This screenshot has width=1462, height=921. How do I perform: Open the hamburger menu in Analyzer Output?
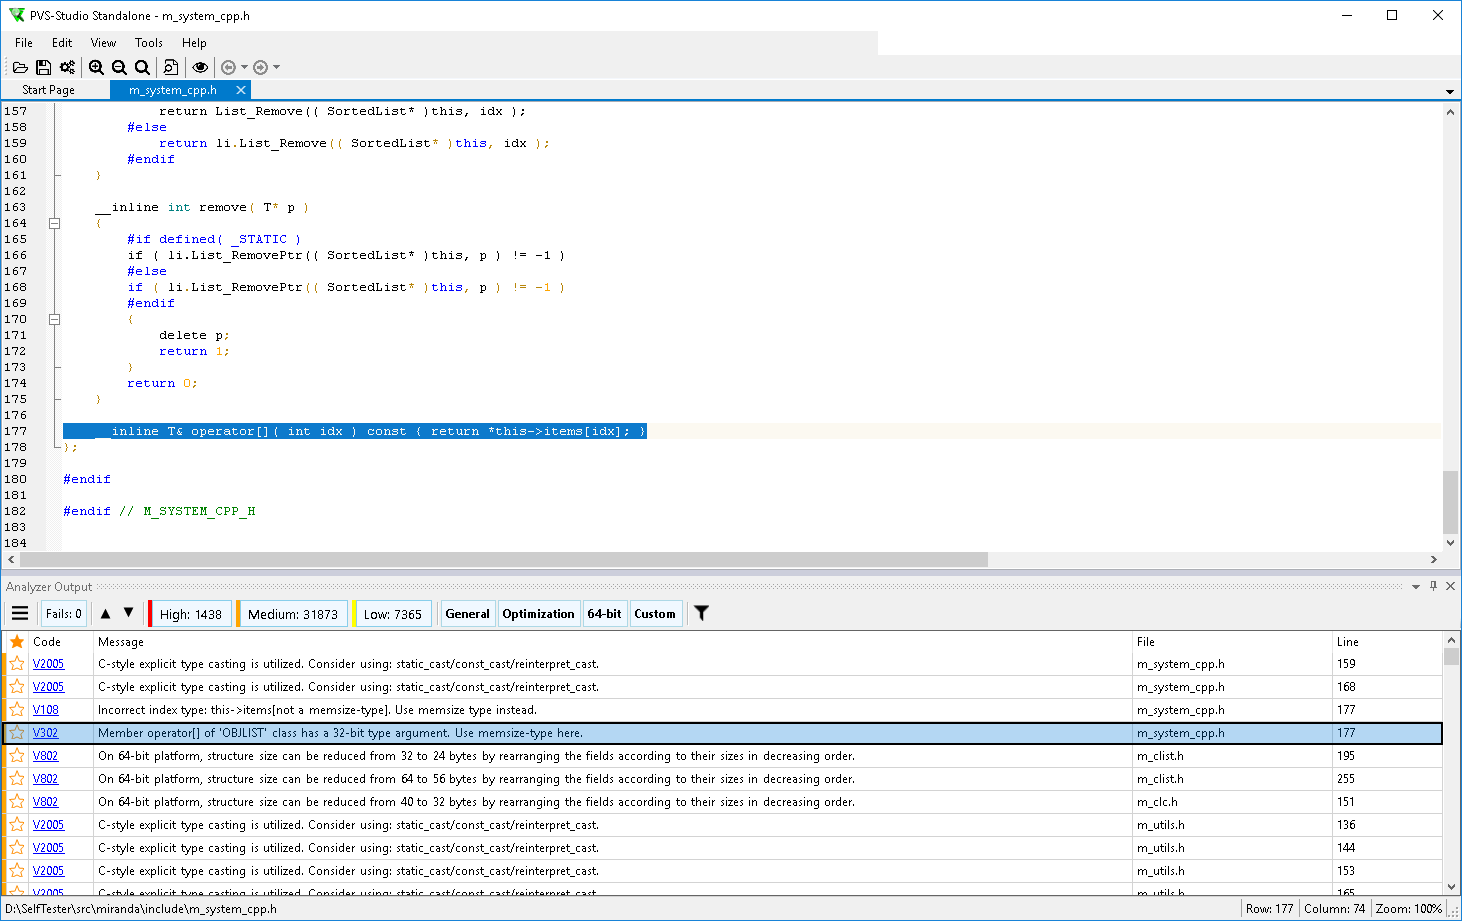point(20,613)
